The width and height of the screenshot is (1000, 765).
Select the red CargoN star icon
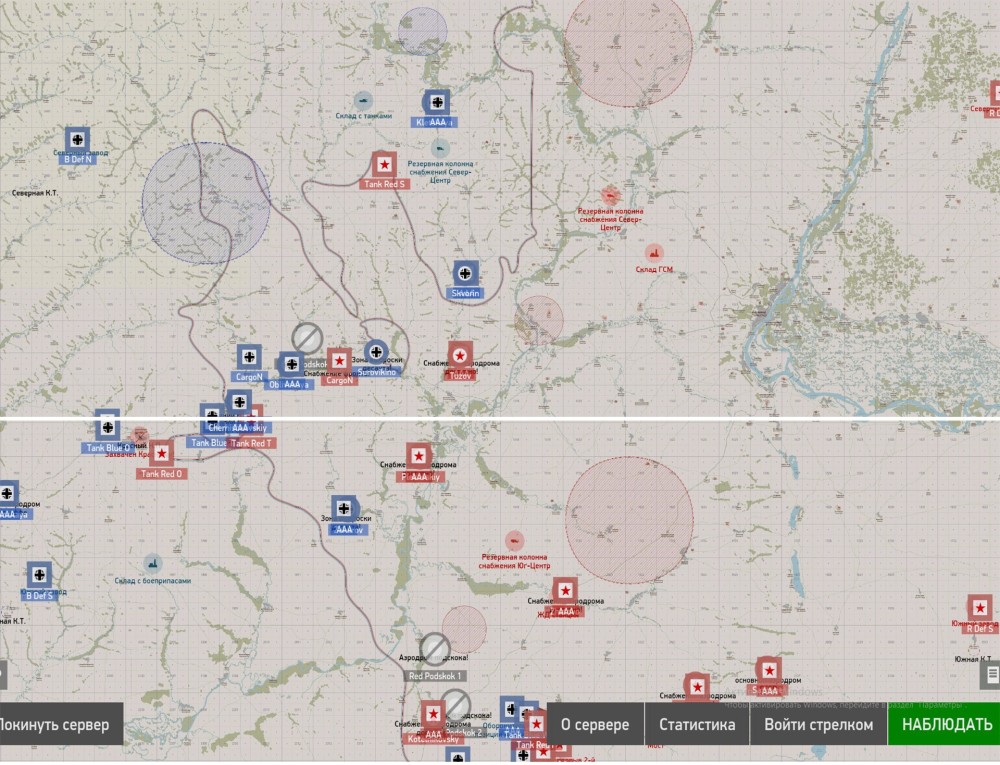tap(339, 361)
